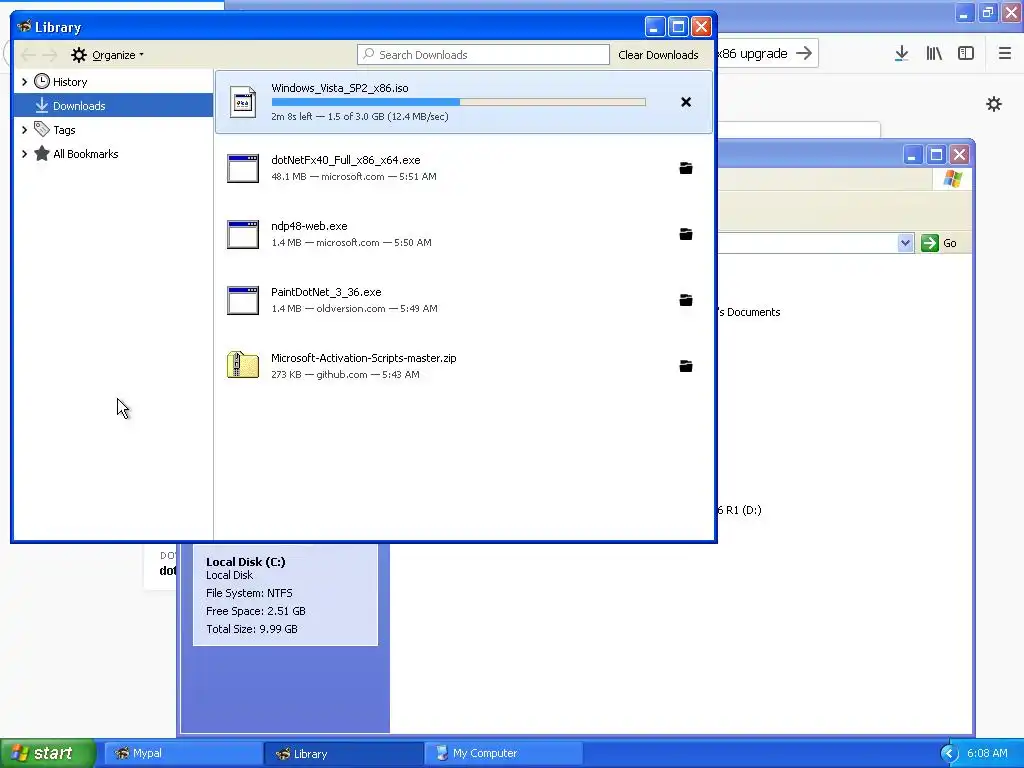Click the Windows_Vista_SP2_x86.iso file name
Viewport: 1024px width, 768px height.
pyautogui.click(x=340, y=88)
